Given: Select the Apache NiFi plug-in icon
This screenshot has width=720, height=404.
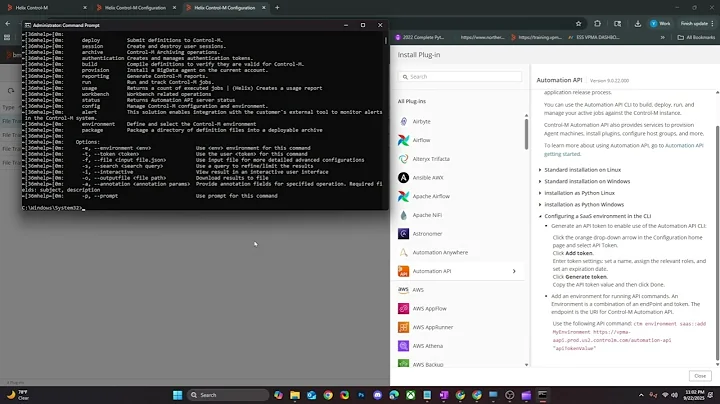Looking at the screenshot, I should (x=403, y=215).
